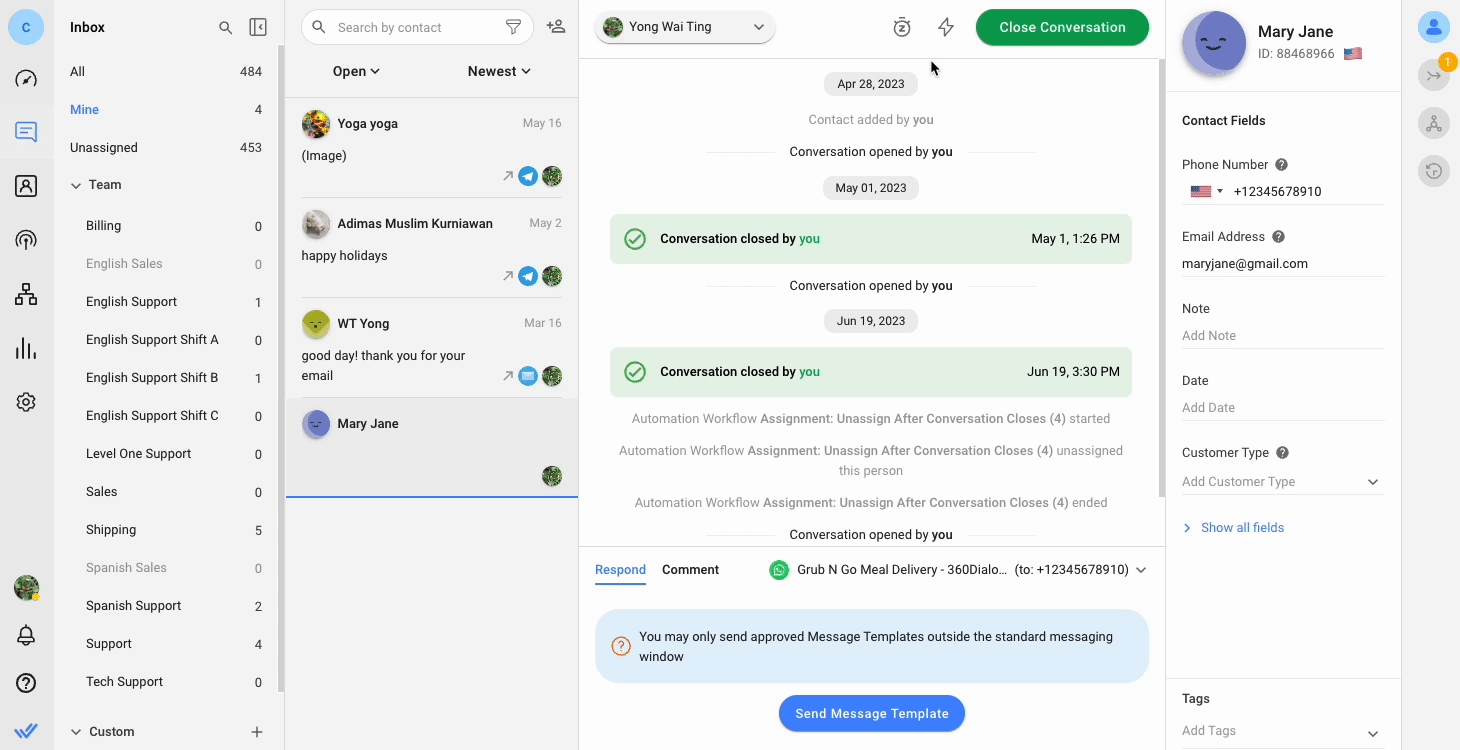The height and width of the screenshot is (750, 1460).
Task: Click the Send Message Template button
Action: click(x=872, y=713)
